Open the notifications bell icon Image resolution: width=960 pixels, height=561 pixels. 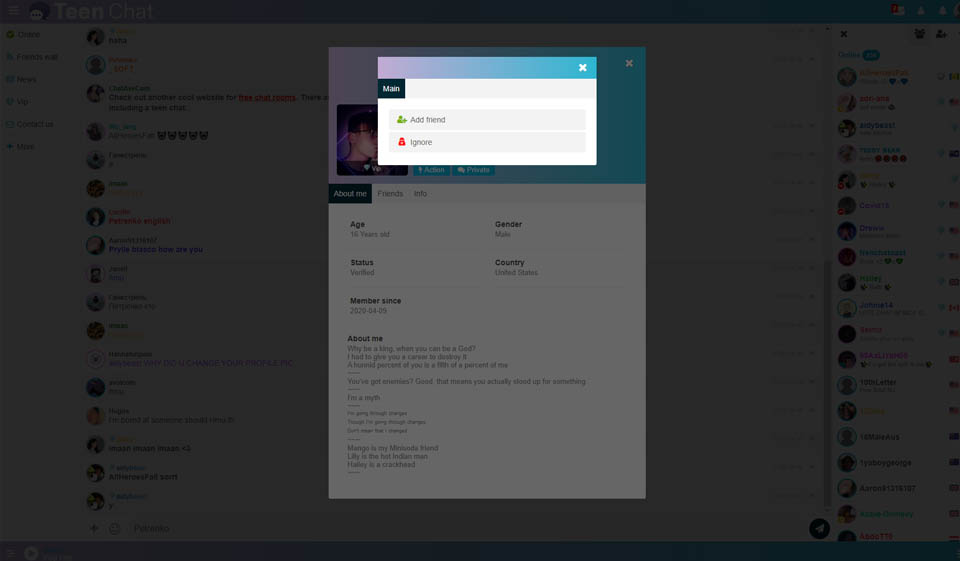click(920, 11)
